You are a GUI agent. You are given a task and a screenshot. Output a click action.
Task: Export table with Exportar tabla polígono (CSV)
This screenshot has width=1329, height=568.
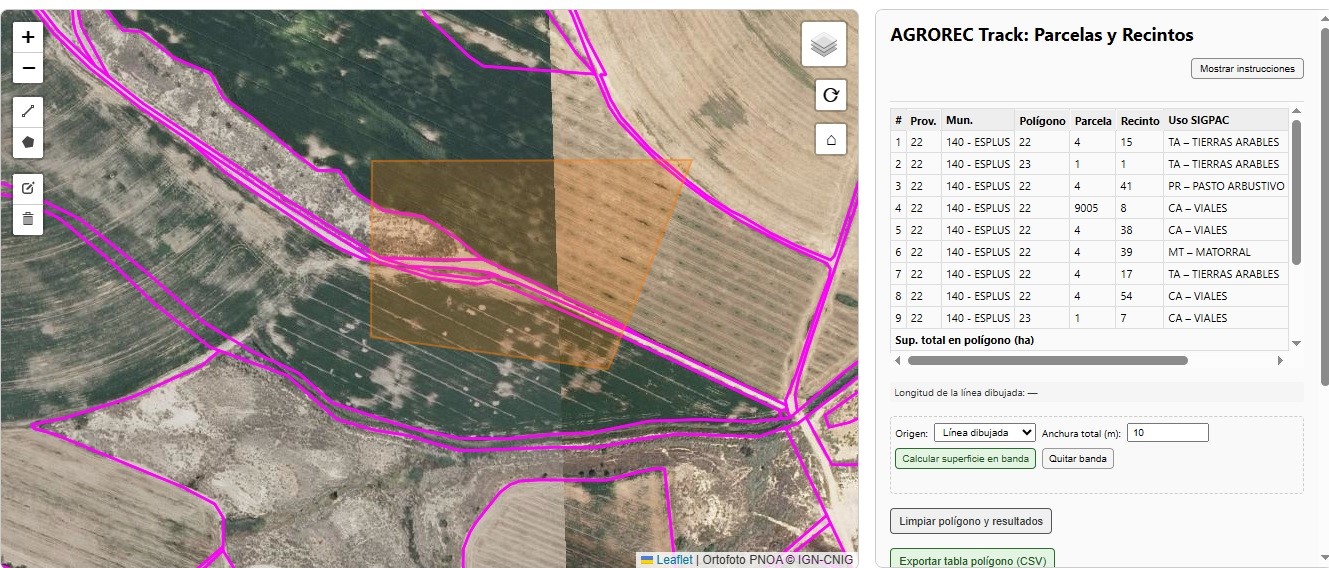point(971,560)
